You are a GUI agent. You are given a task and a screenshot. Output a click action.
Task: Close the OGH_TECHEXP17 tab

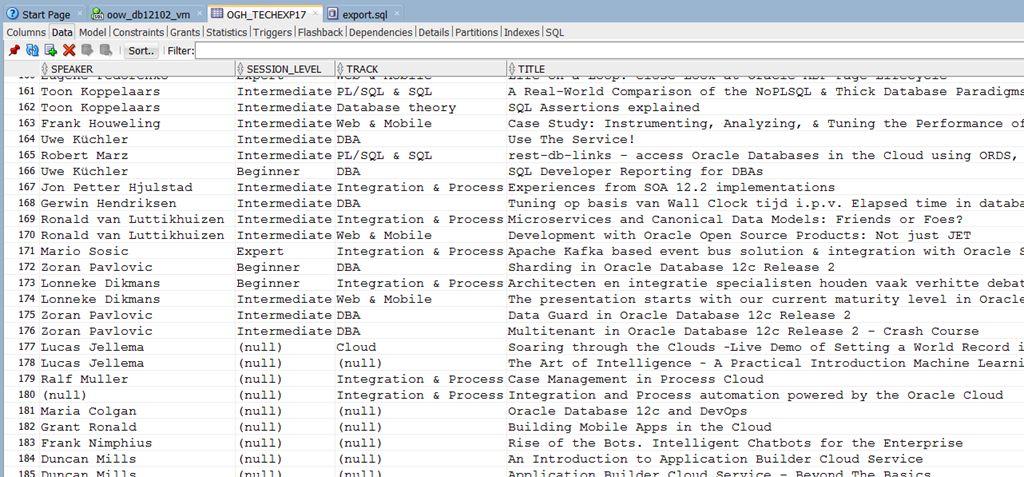point(314,15)
